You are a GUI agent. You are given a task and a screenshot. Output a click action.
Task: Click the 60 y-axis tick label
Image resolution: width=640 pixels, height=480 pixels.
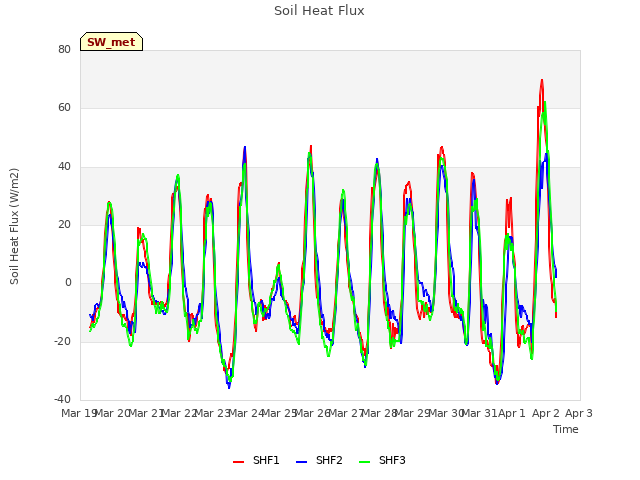coord(64,108)
